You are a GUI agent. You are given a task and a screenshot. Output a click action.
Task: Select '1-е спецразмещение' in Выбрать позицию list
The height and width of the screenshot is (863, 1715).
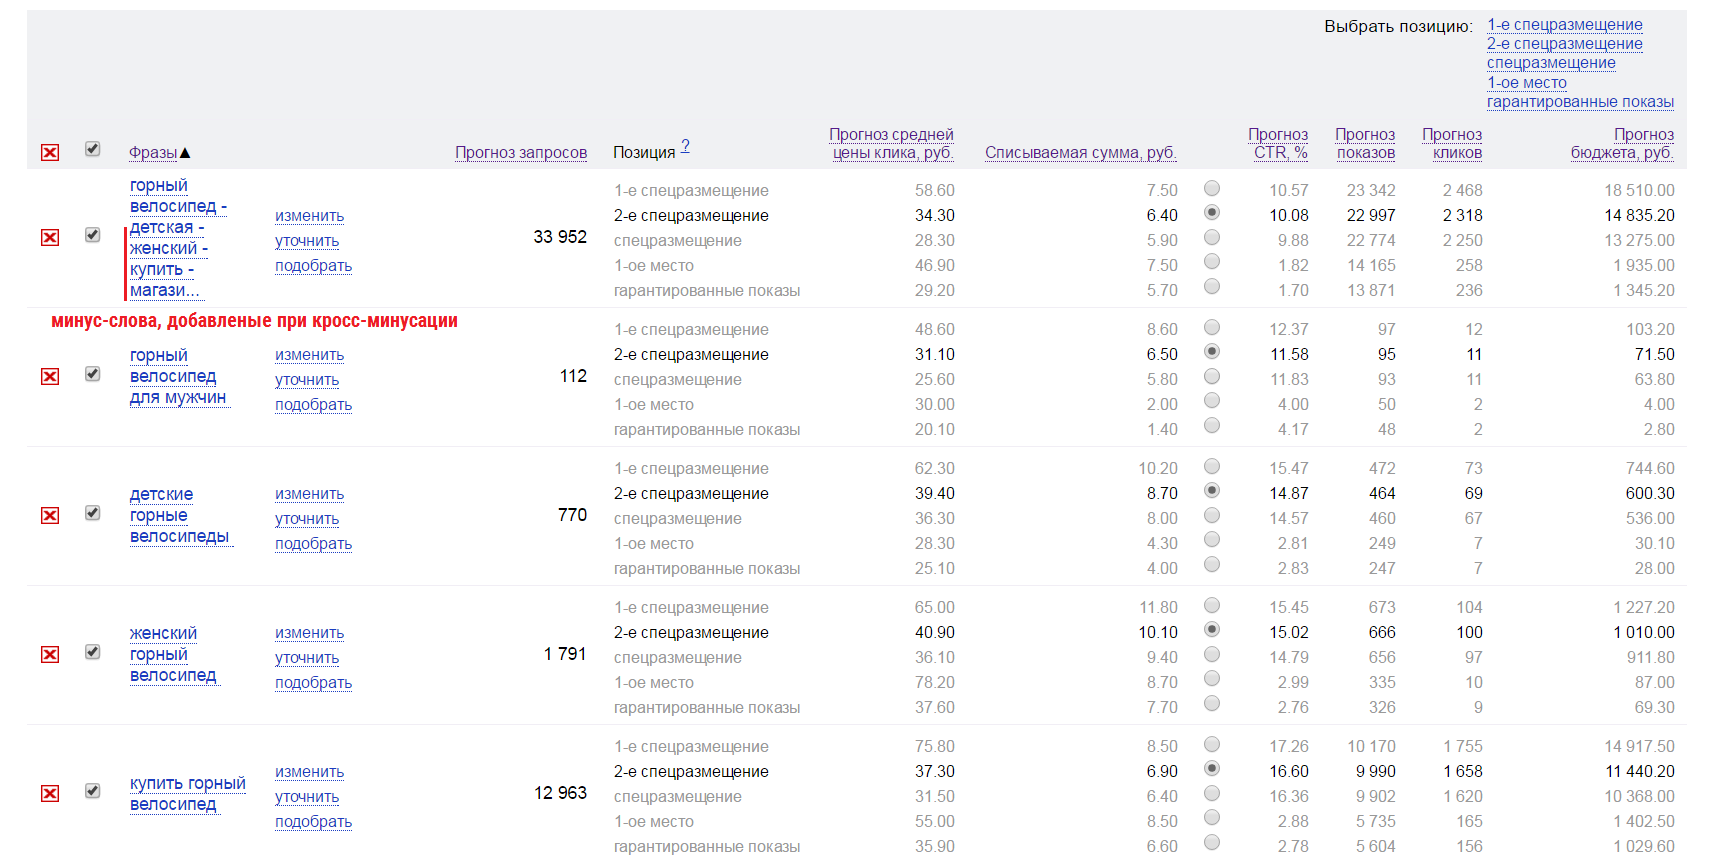1564,25
